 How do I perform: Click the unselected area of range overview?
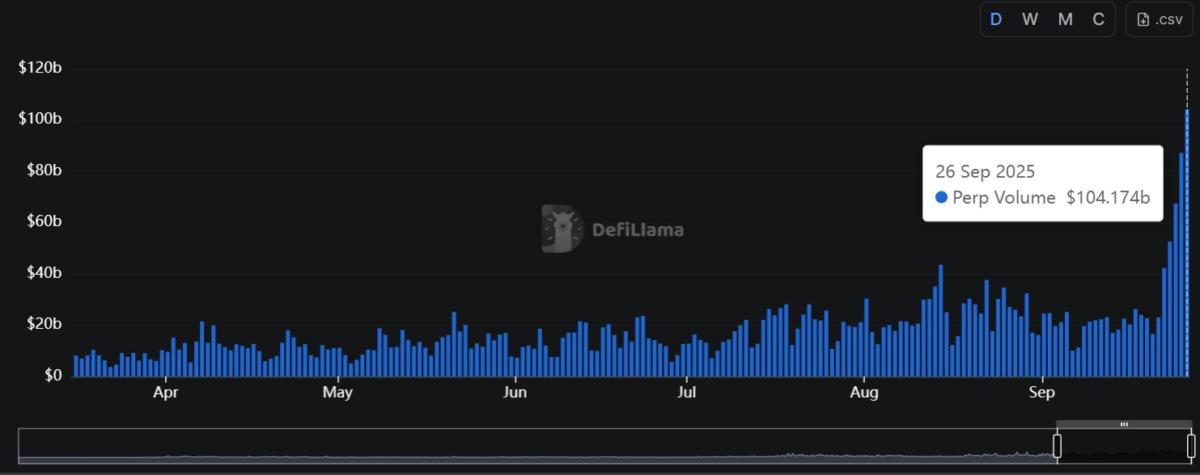[x=537, y=446]
